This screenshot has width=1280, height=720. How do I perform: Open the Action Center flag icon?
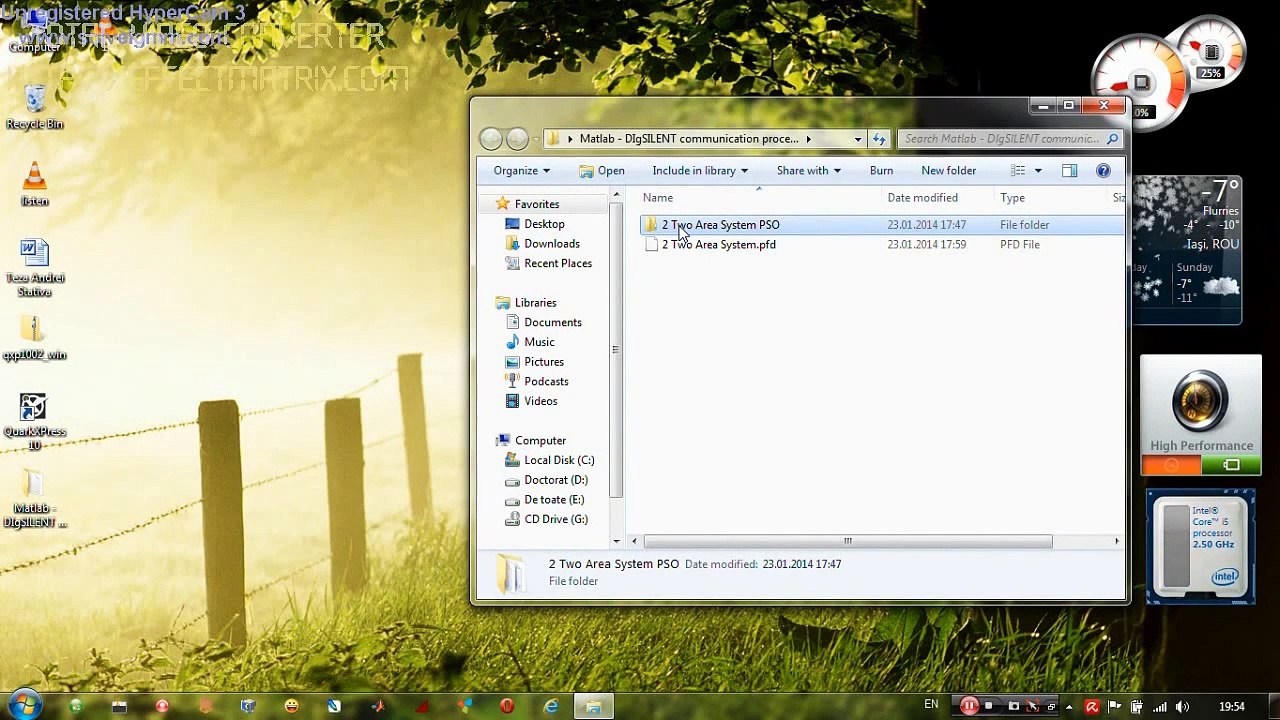pyautogui.click(x=1115, y=707)
